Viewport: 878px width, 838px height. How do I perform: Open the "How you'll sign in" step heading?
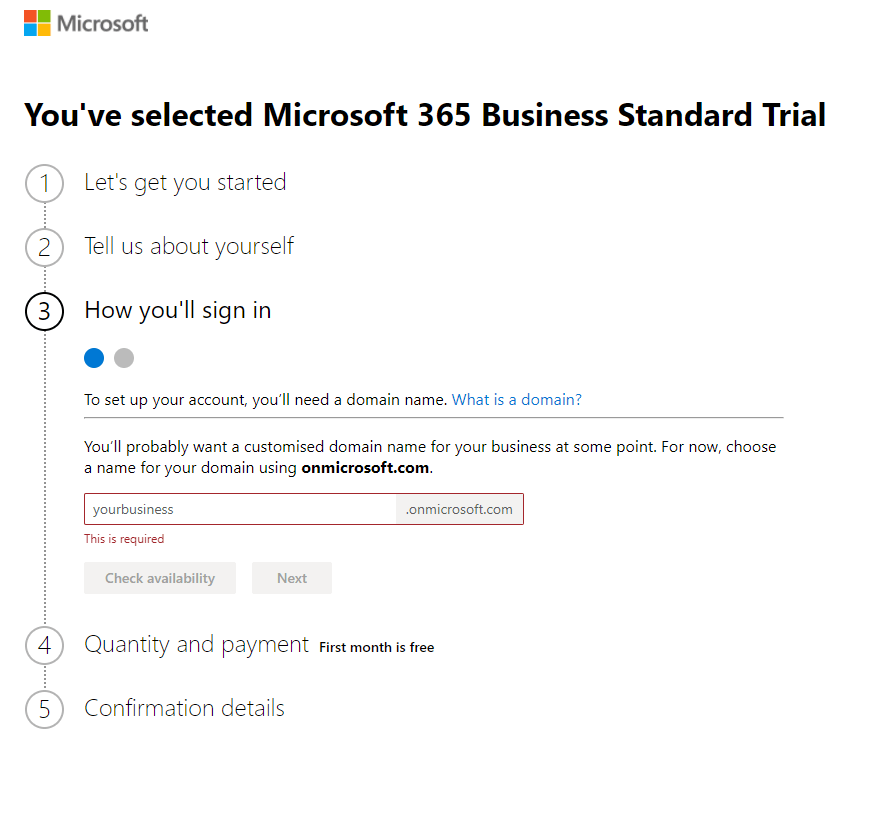tap(178, 310)
